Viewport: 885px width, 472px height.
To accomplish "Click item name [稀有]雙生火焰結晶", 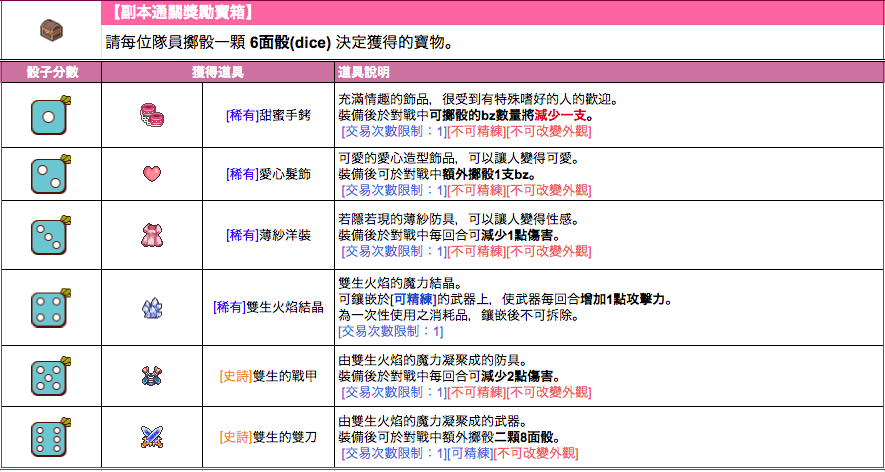I will pyautogui.click(x=268, y=308).
